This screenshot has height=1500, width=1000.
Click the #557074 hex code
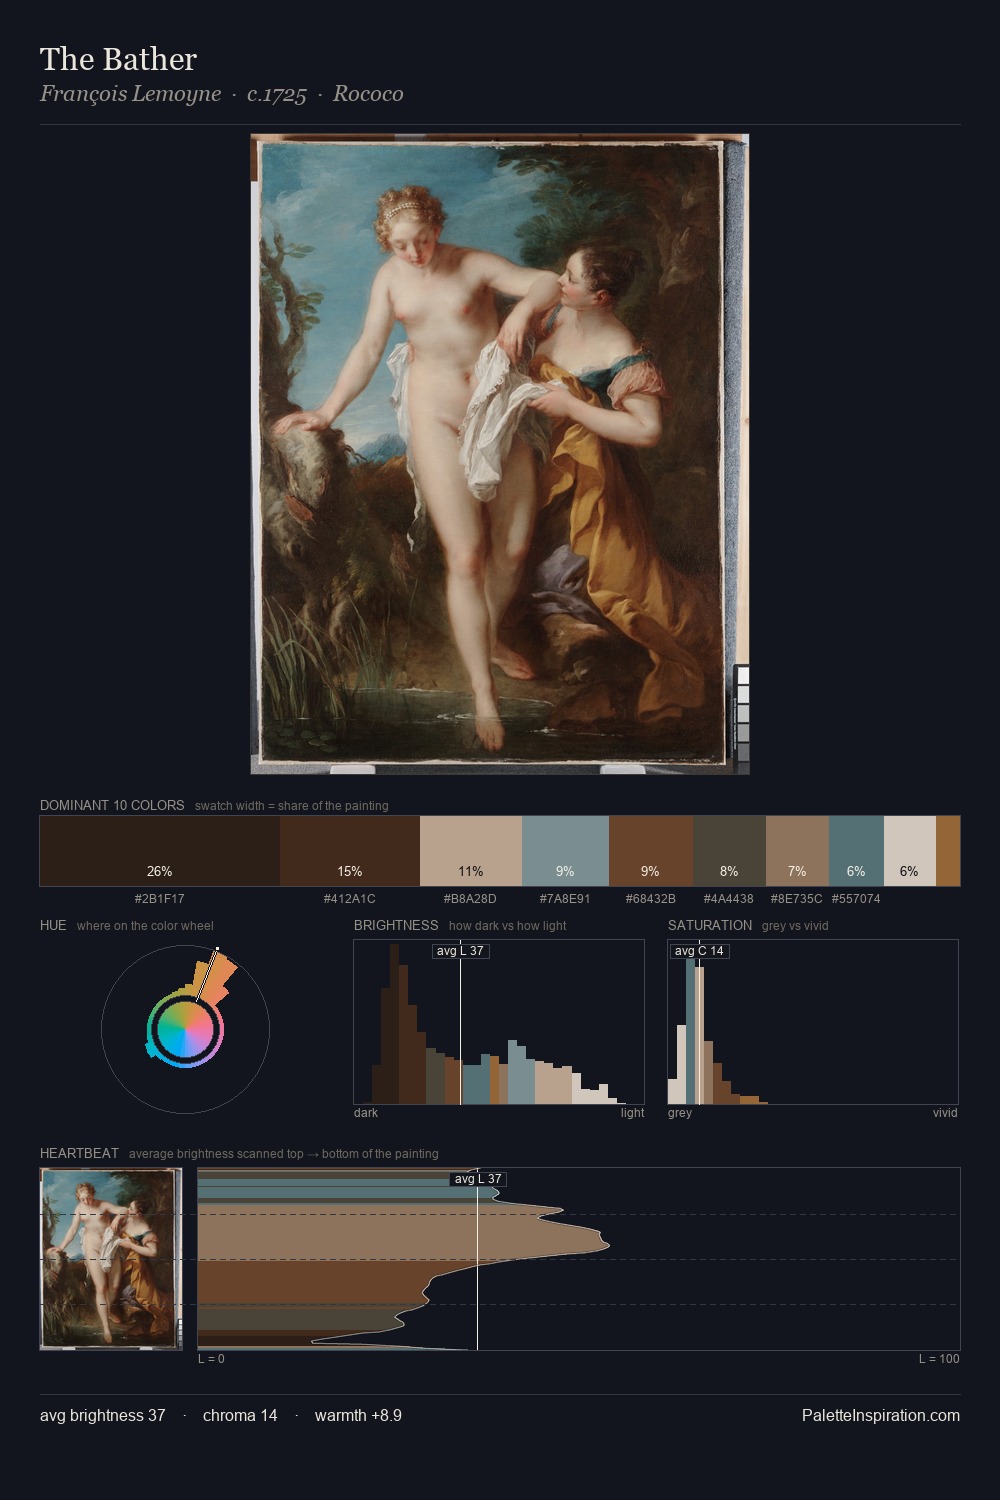[x=856, y=899]
